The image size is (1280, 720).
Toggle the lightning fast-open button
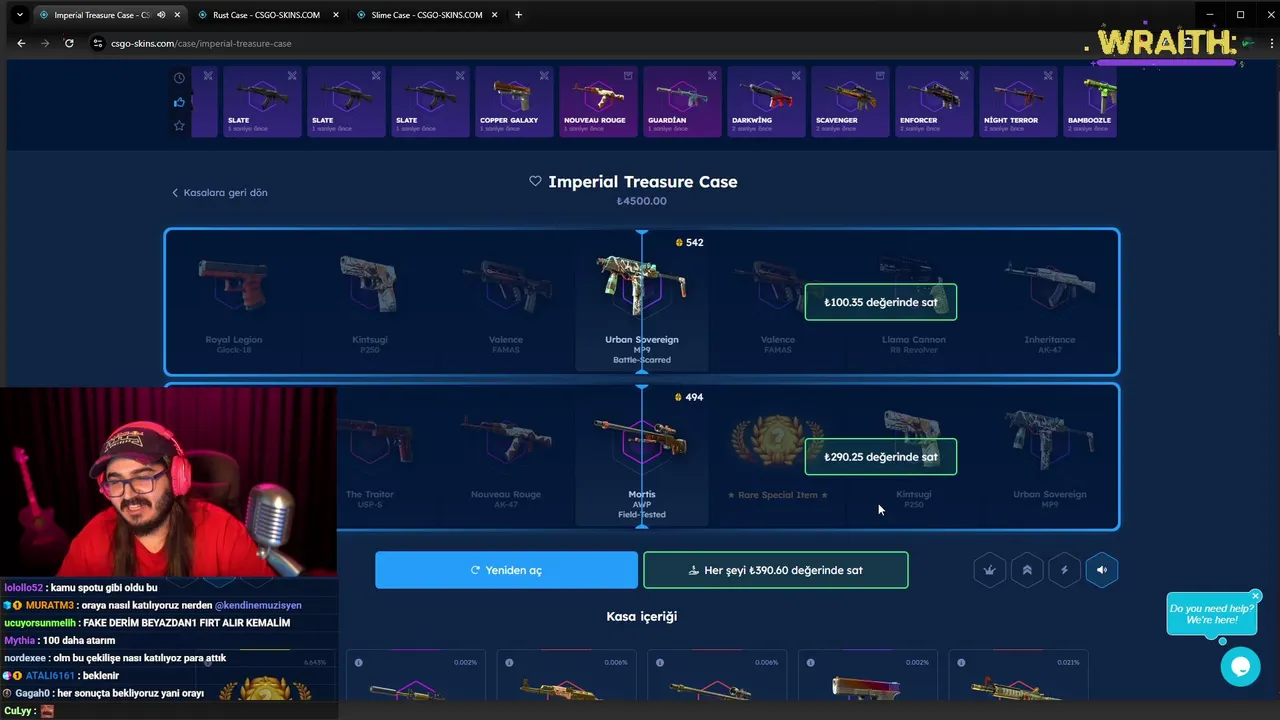point(1064,570)
